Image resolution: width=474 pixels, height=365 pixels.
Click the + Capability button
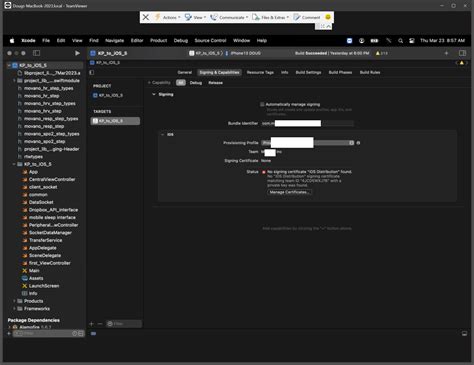pyautogui.click(x=159, y=83)
